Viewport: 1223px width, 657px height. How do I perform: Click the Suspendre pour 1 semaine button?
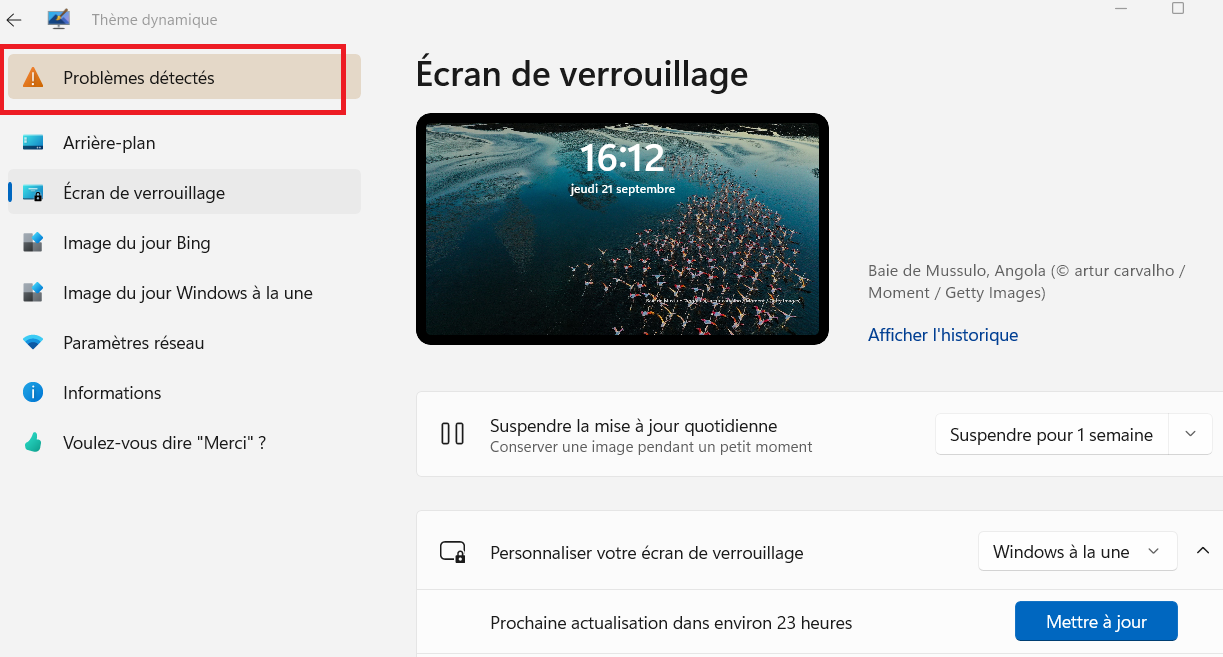click(1051, 434)
